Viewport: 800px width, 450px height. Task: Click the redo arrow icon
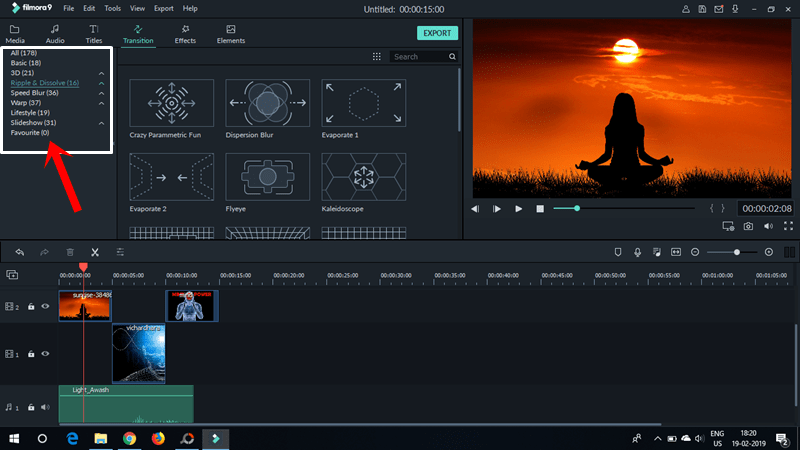[x=44, y=252]
